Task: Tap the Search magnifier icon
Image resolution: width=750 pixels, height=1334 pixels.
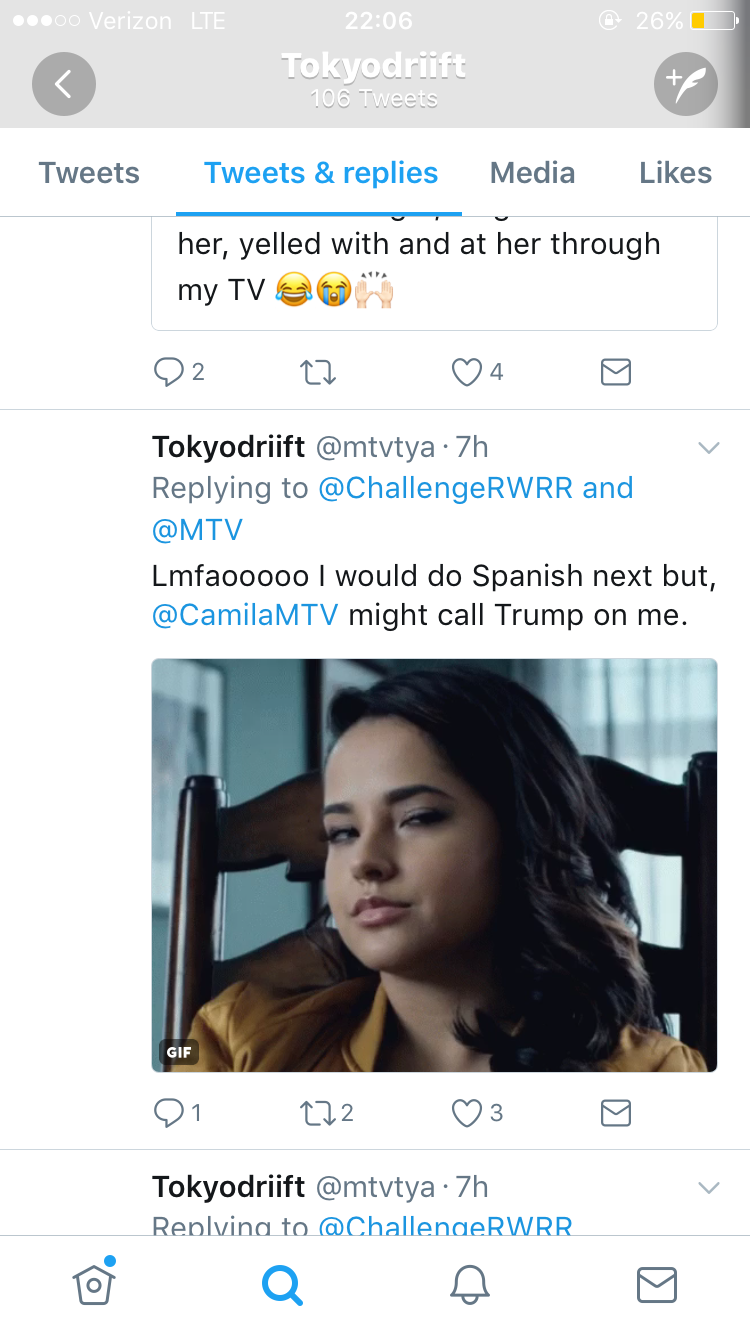Action: (282, 1284)
